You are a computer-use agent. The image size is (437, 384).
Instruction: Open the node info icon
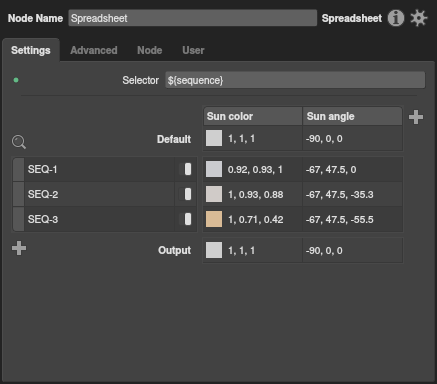tap(396, 18)
